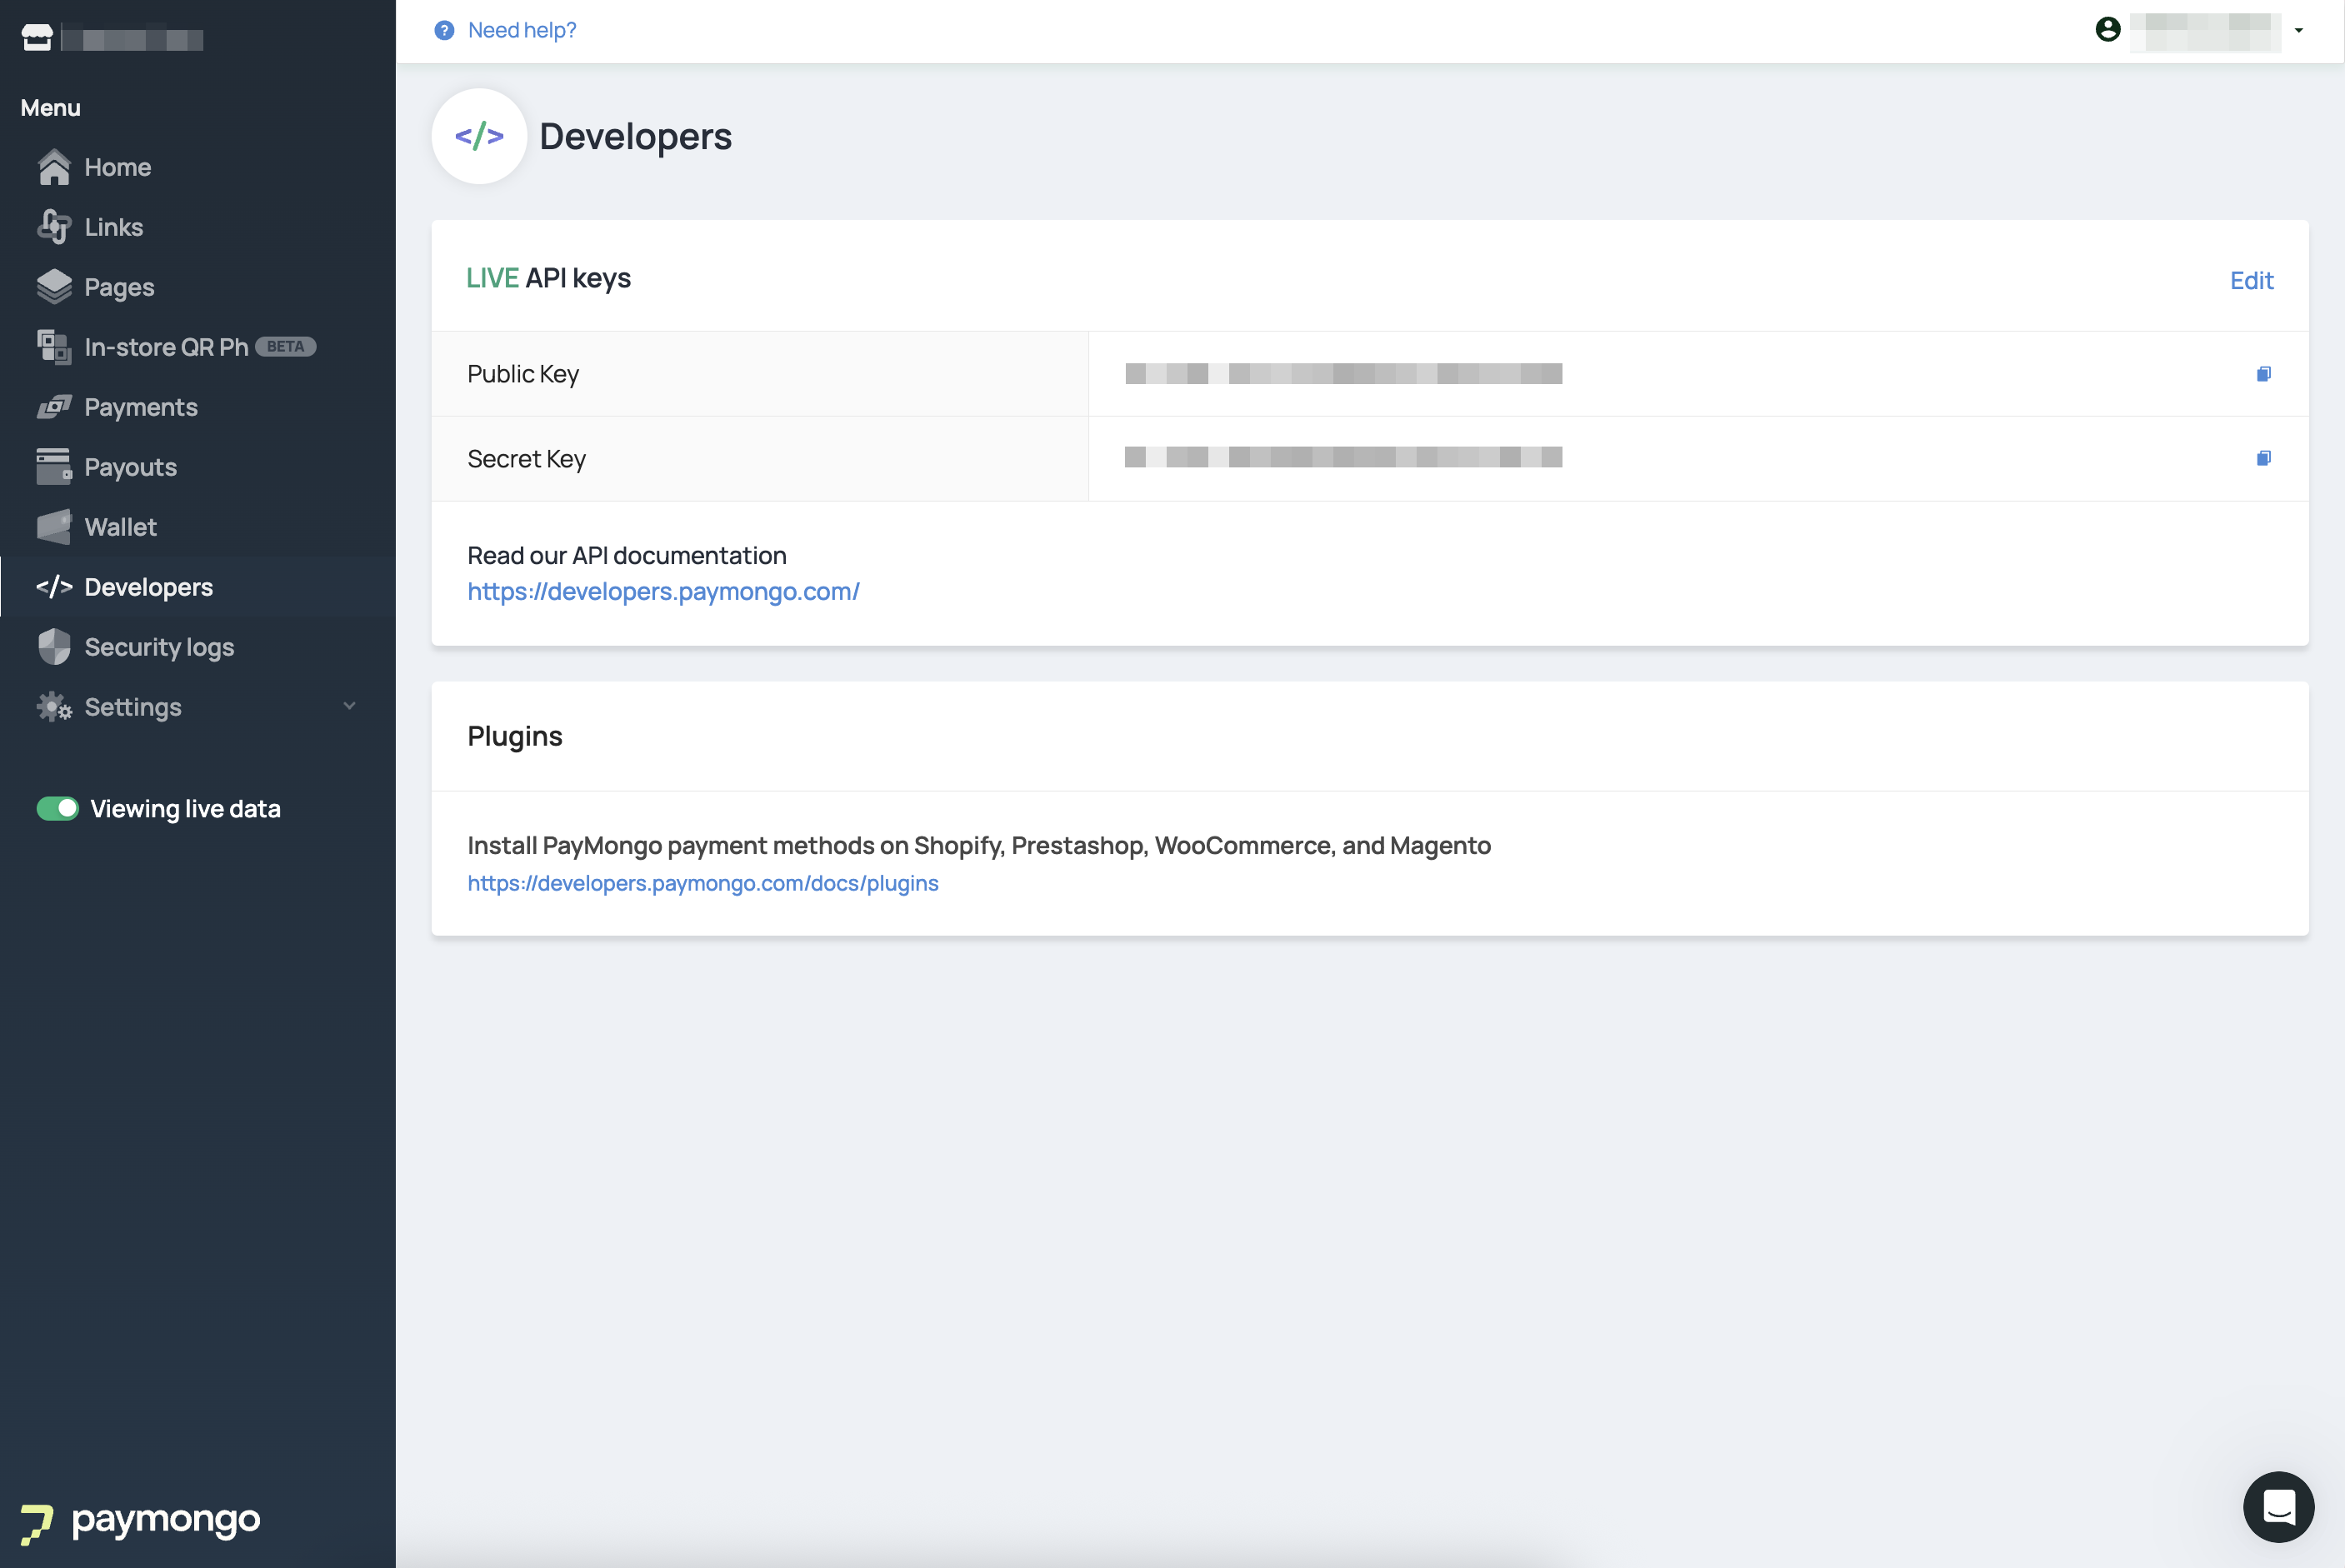Click the Wallet icon in sidebar
The image size is (2345, 1568).
pos(54,527)
